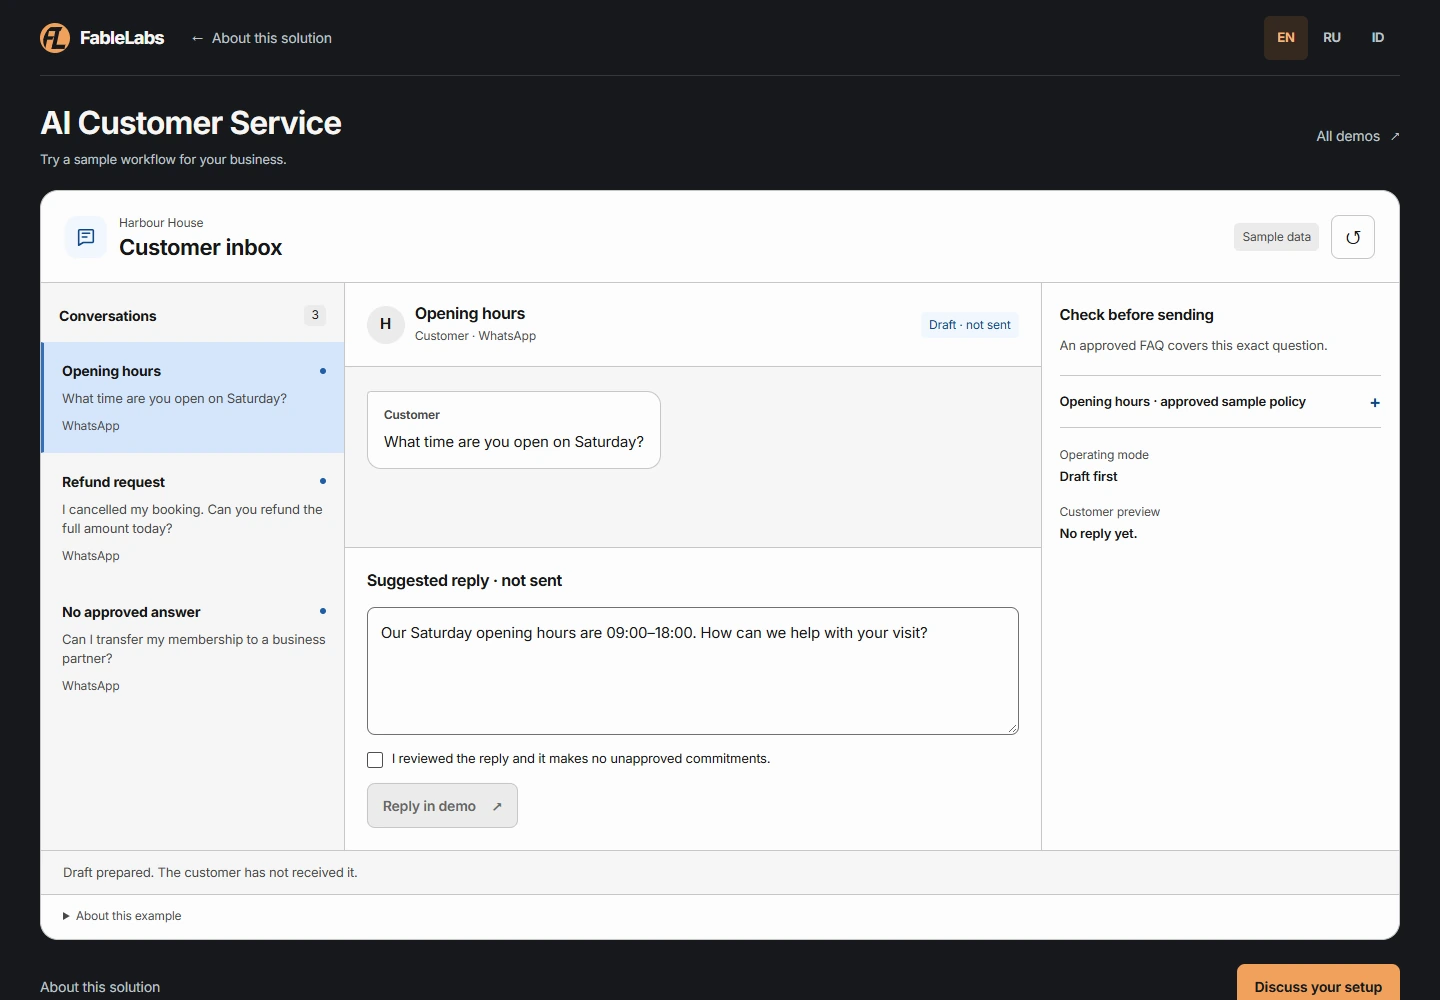1440x1000 pixels.
Task: Expand the About this example disclosure
Action: click(x=122, y=916)
